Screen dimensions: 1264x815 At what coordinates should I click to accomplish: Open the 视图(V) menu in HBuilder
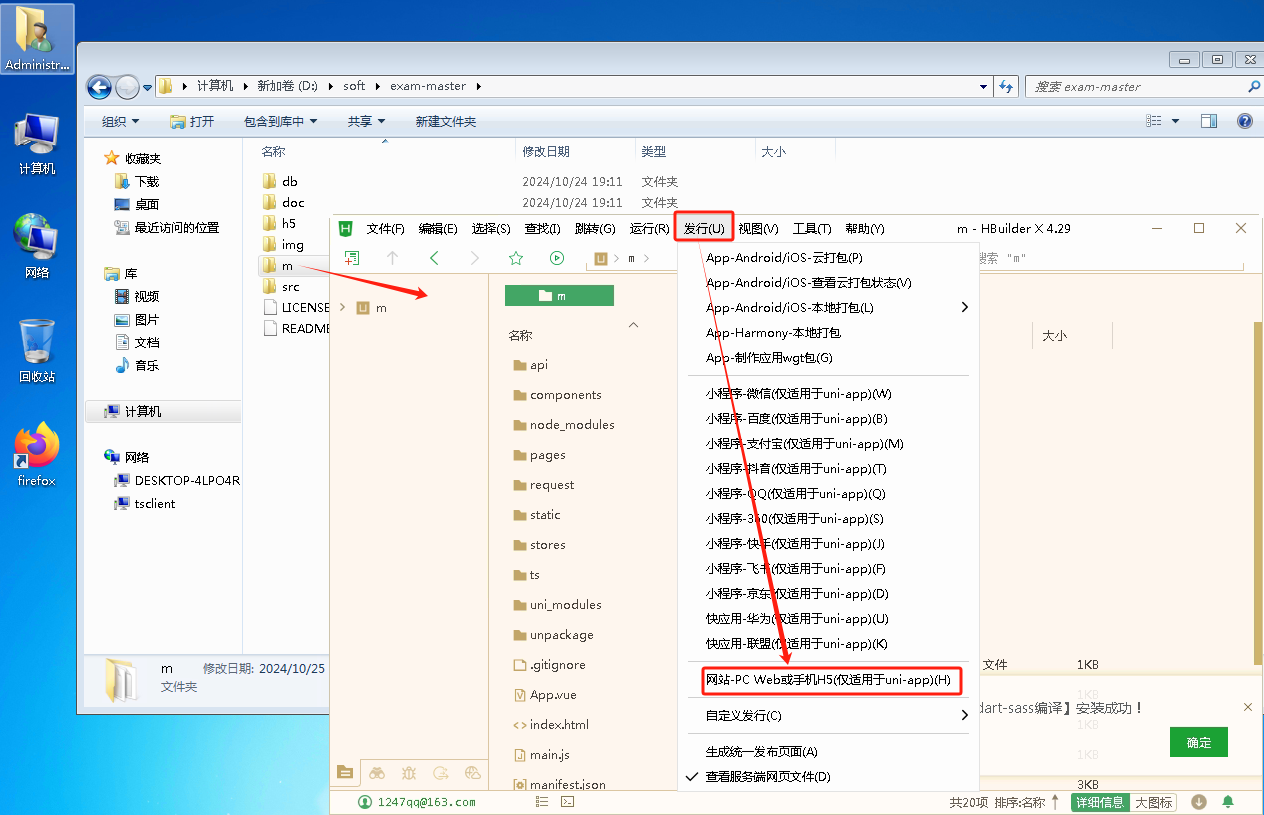point(759,228)
